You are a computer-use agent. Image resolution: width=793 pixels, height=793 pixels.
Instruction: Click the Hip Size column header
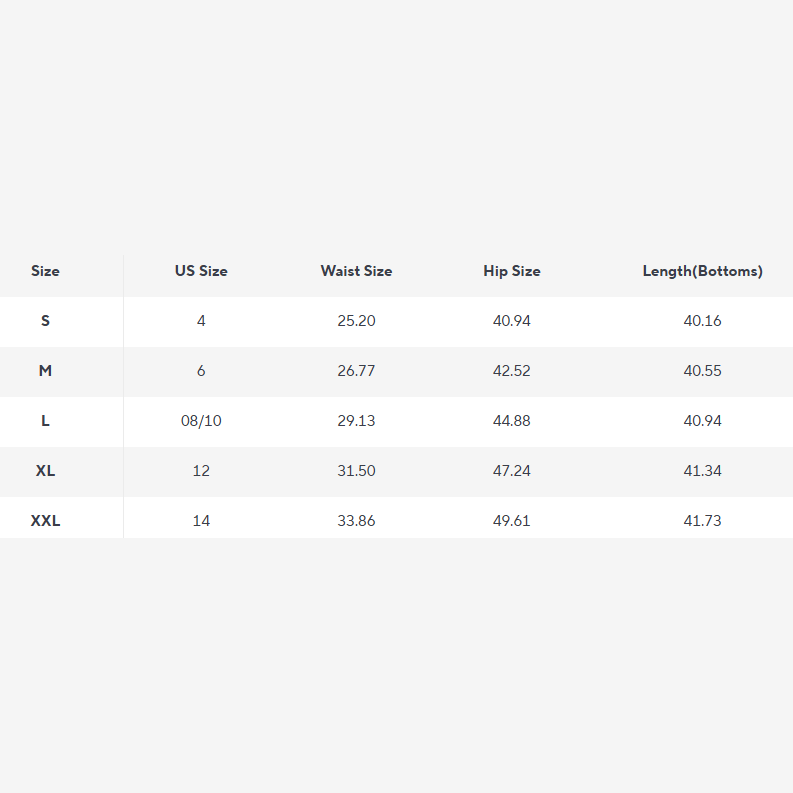point(511,271)
